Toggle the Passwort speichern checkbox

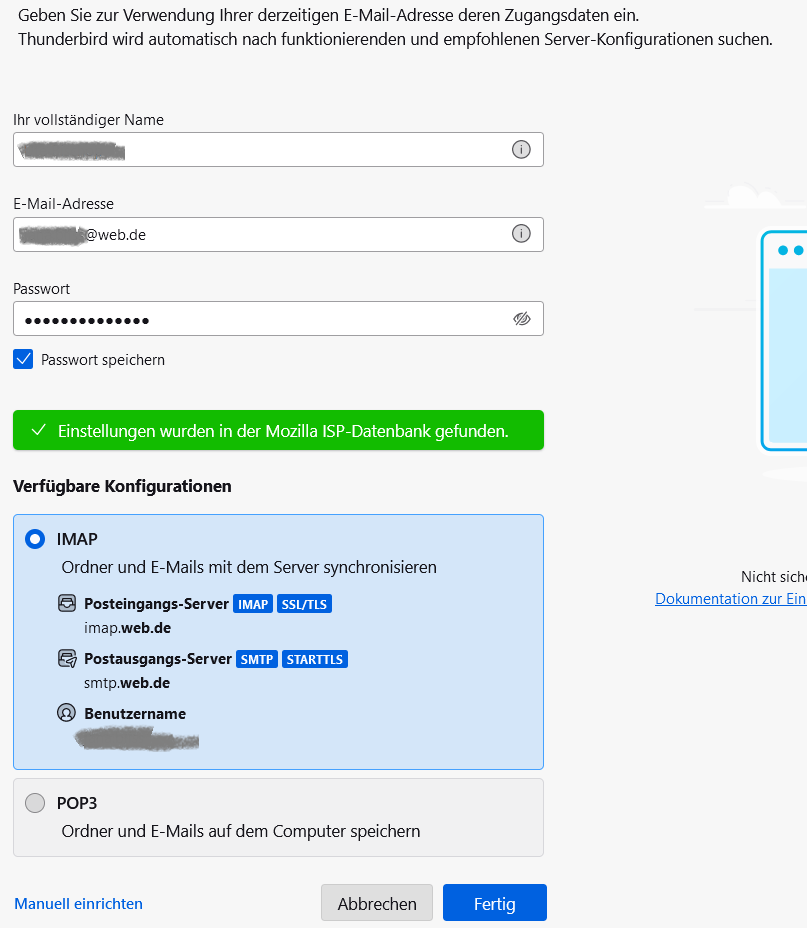24,359
